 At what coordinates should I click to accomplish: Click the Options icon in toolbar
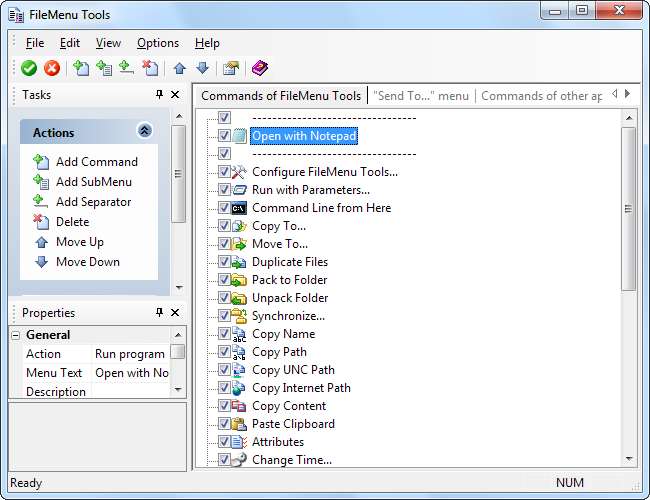click(x=231, y=68)
